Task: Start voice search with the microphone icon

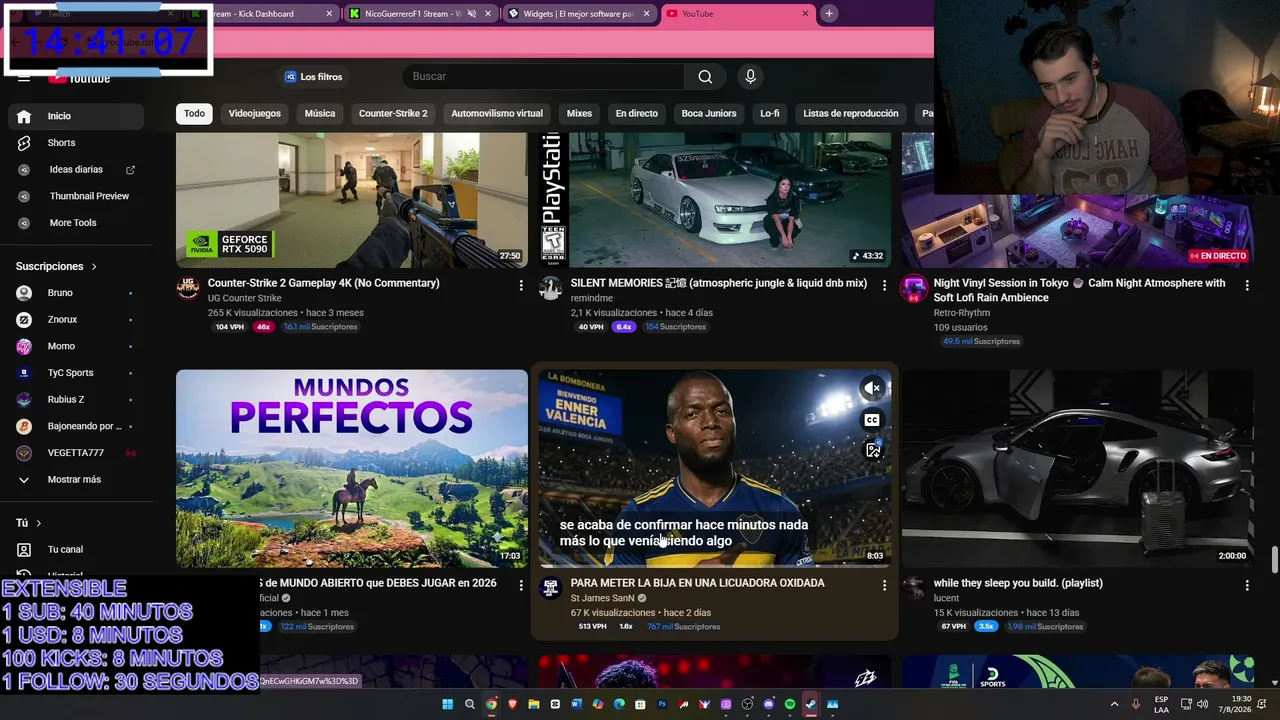Action: [750, 77]
